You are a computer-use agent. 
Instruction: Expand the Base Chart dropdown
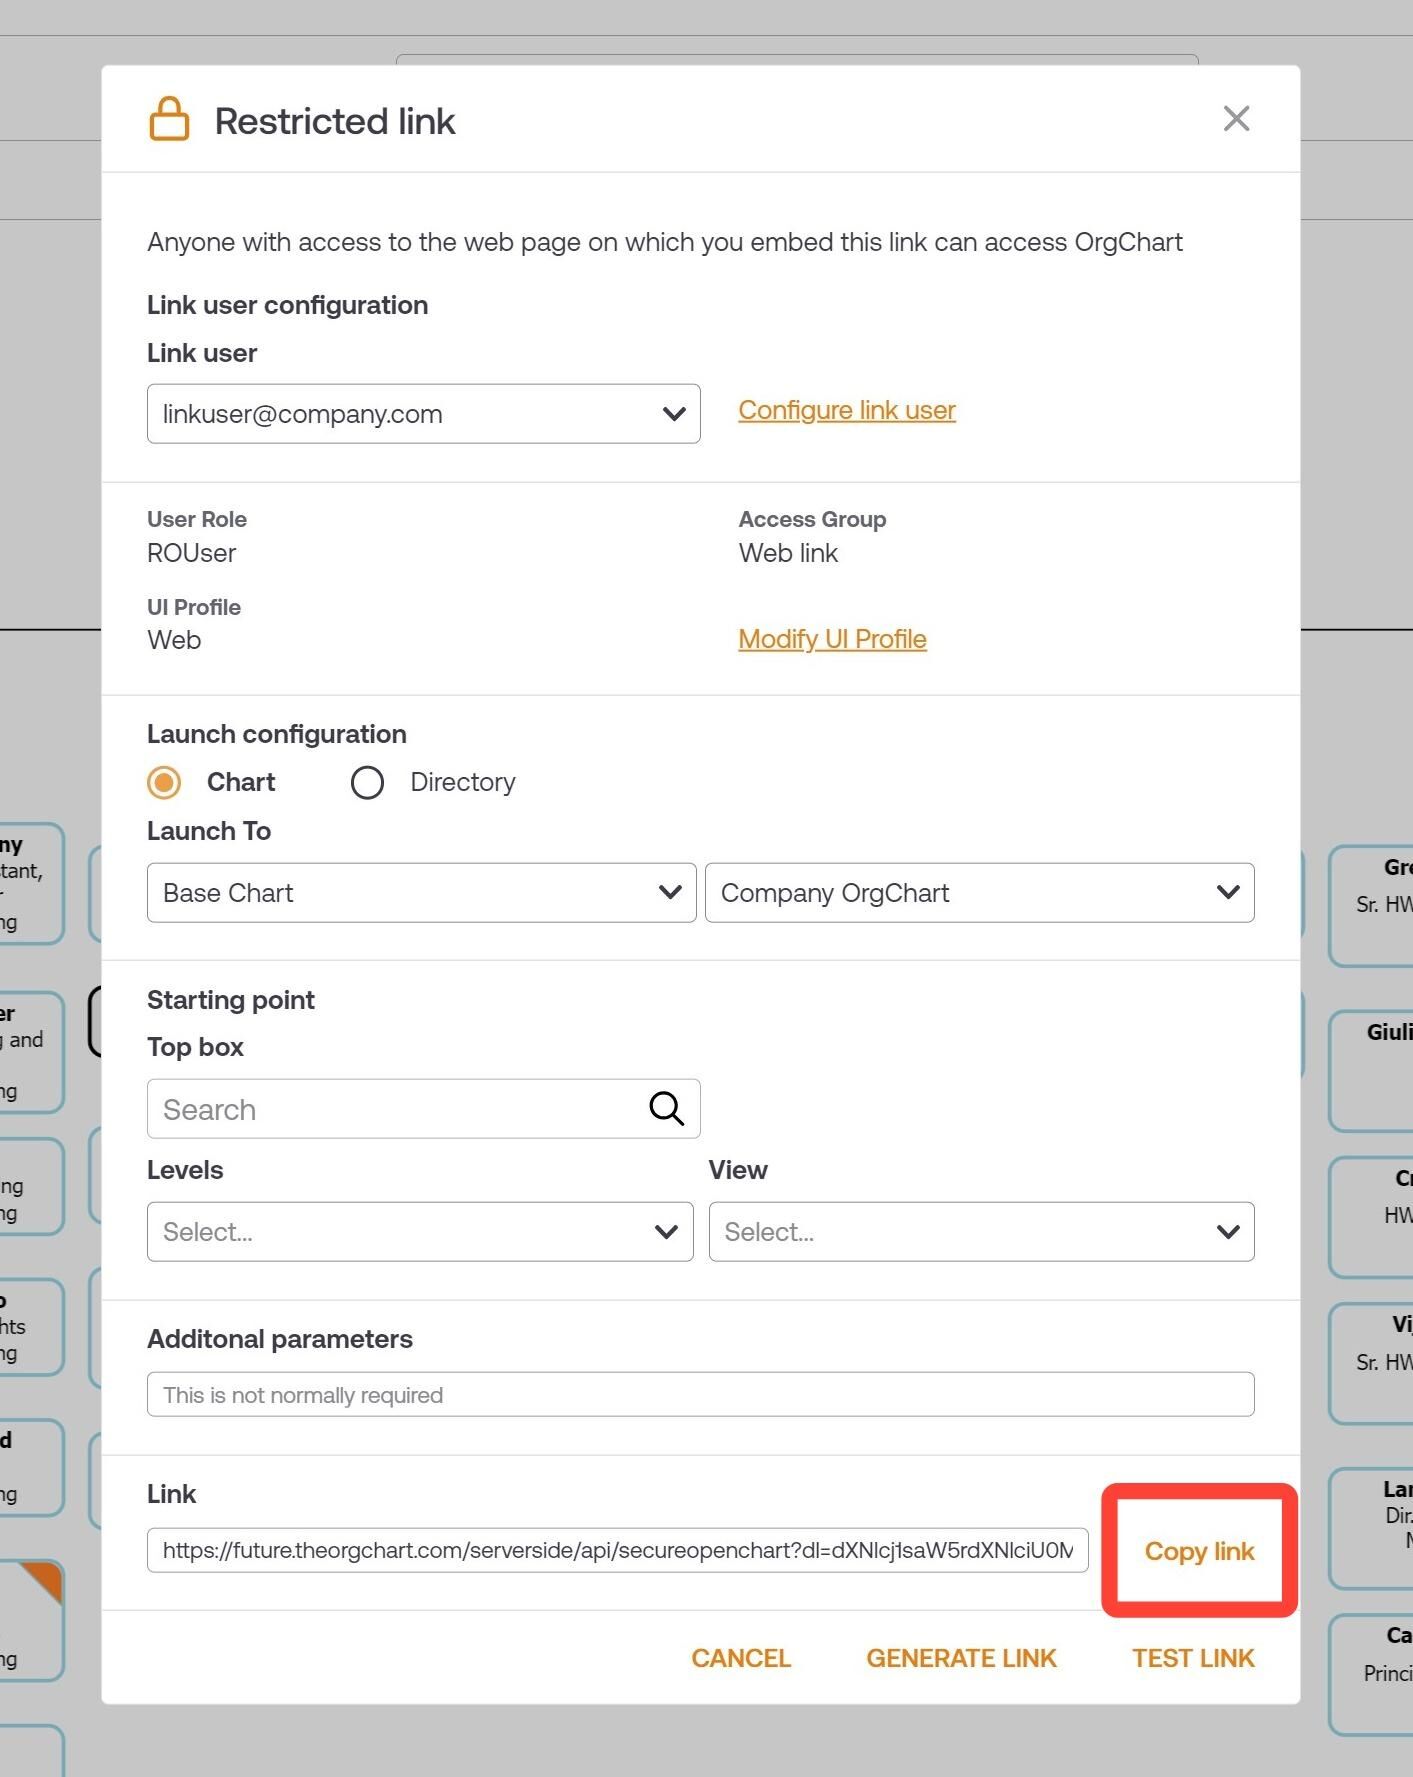(421, 893)
